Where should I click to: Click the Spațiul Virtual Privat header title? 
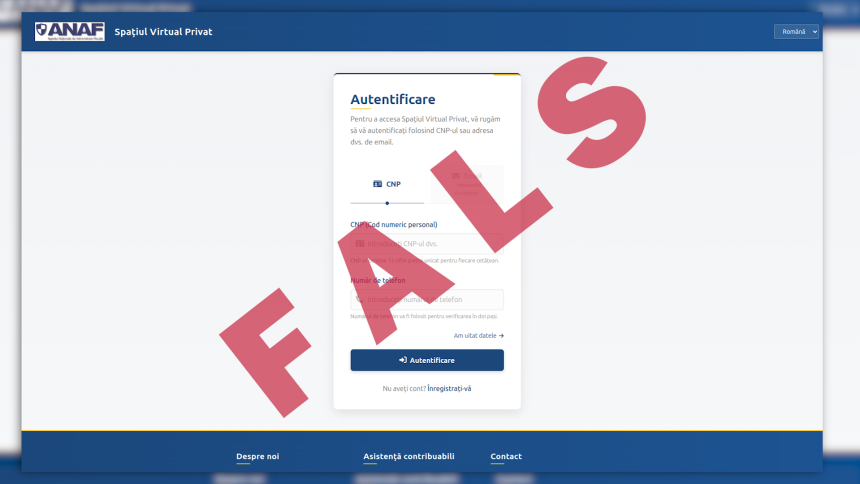coord(163,32)
